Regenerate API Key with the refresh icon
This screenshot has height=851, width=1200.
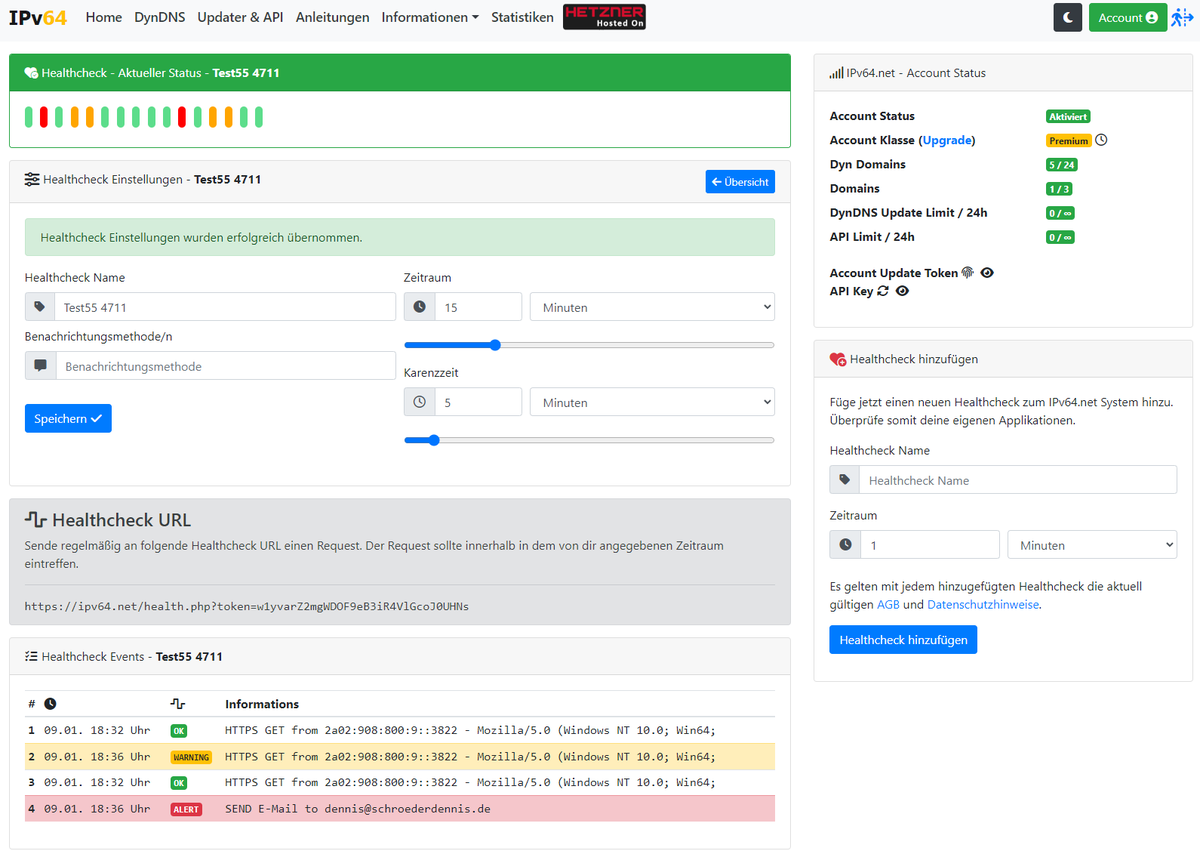(882, 291)
